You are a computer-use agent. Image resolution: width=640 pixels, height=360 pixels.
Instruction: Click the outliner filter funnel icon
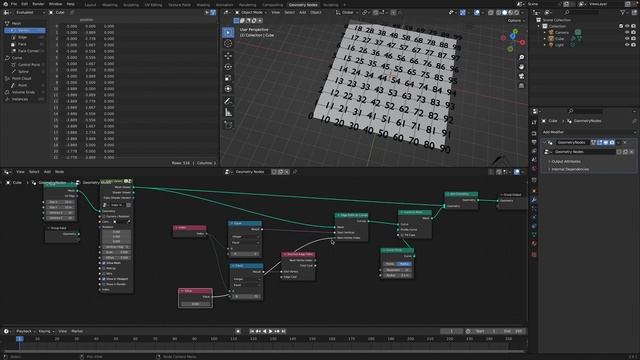(622, 13)
